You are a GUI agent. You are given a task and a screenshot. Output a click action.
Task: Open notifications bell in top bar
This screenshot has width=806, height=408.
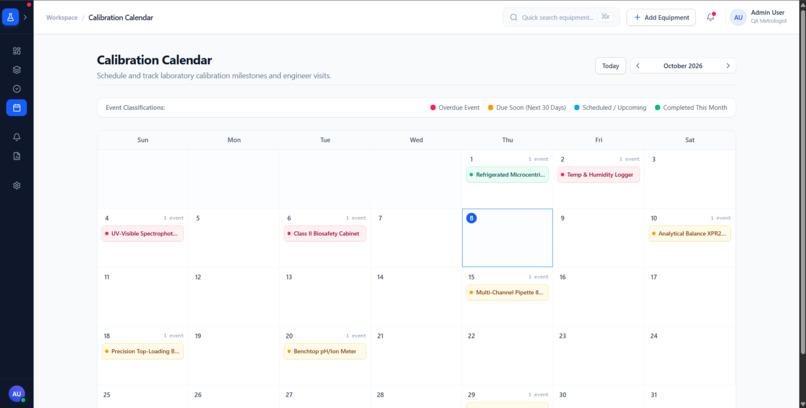click(710, 17)
